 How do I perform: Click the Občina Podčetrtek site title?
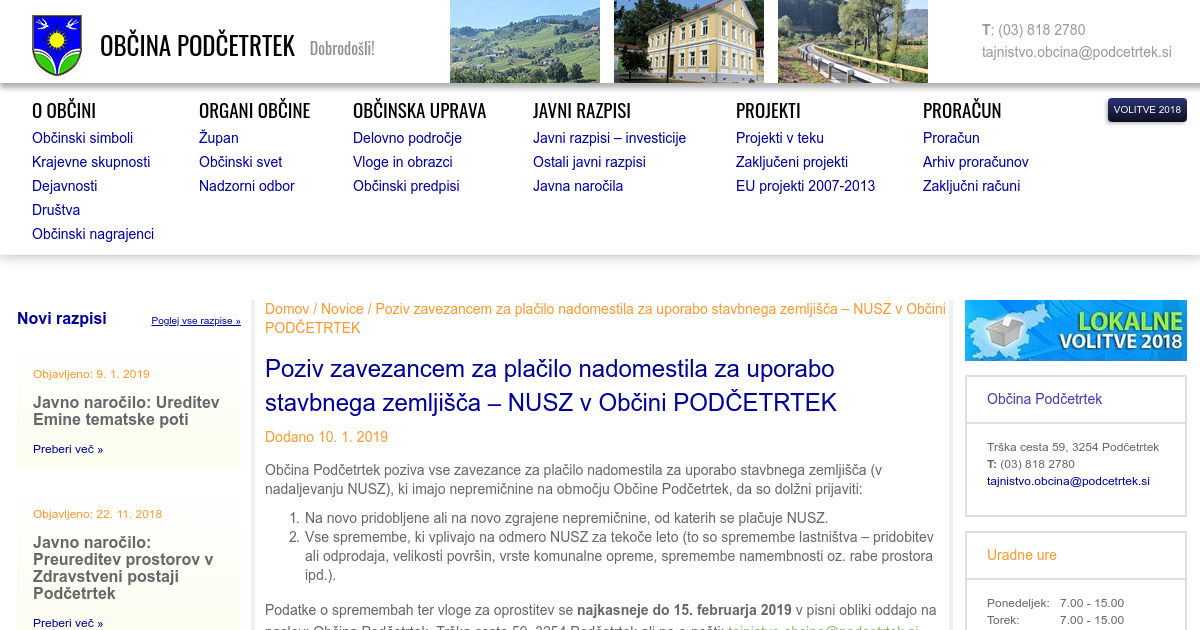pyautogui.click(x=197, y=46)
